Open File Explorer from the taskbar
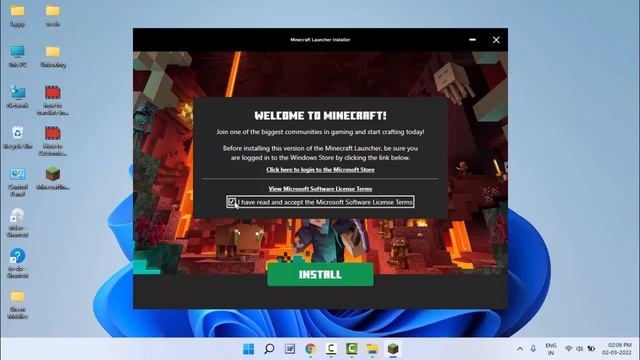The width and height of the screenshot is (640, 360). click(372, 349)
